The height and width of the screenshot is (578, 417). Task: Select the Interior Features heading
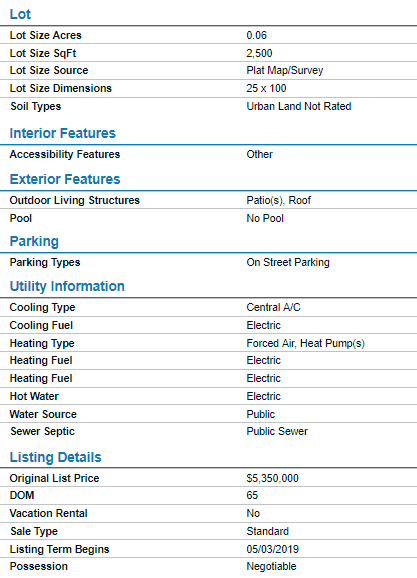(x=63, y=133)
